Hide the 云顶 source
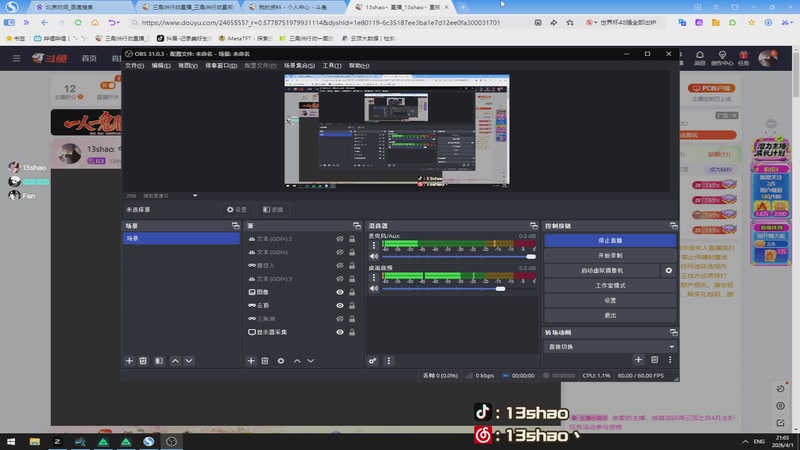The height and width of the screenshot is (450, 800). coord(340,305)
